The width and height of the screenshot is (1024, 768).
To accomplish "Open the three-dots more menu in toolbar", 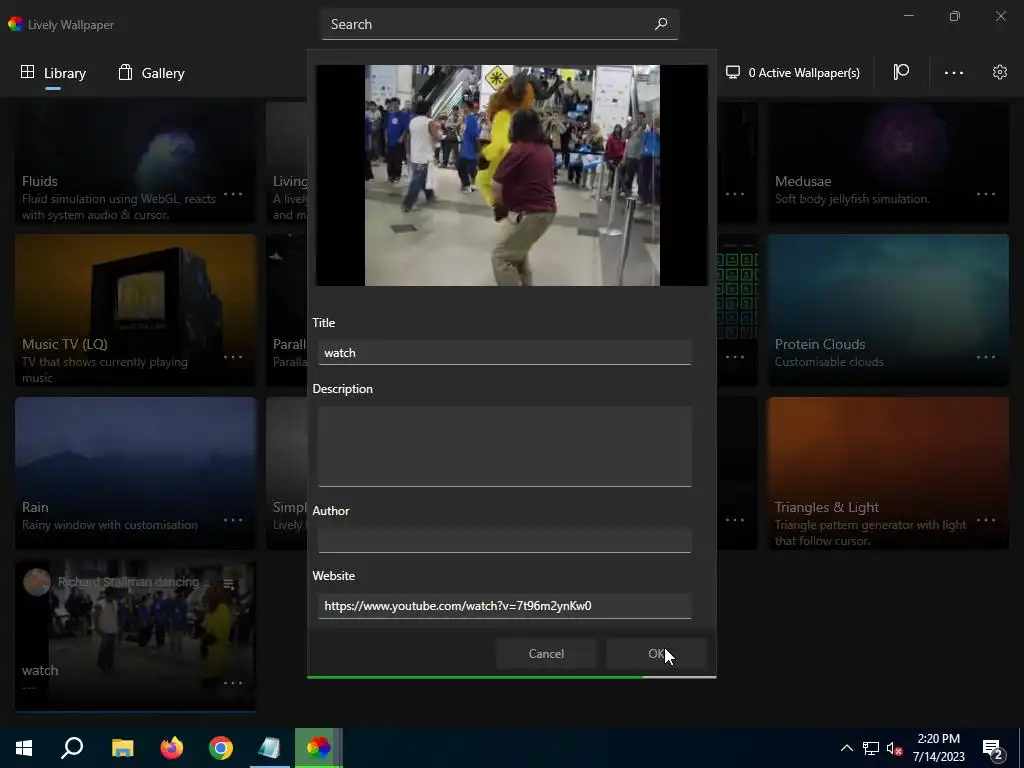I will 953,72.
